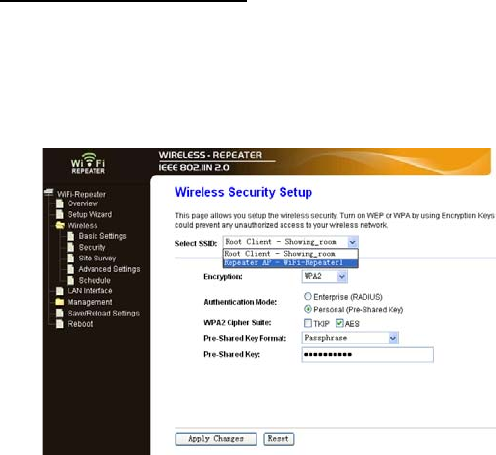Screen dimensions: 496x455
Task: Open Pre-Shared Key Format Passphrase dropdown
Action: coord(350,338)
